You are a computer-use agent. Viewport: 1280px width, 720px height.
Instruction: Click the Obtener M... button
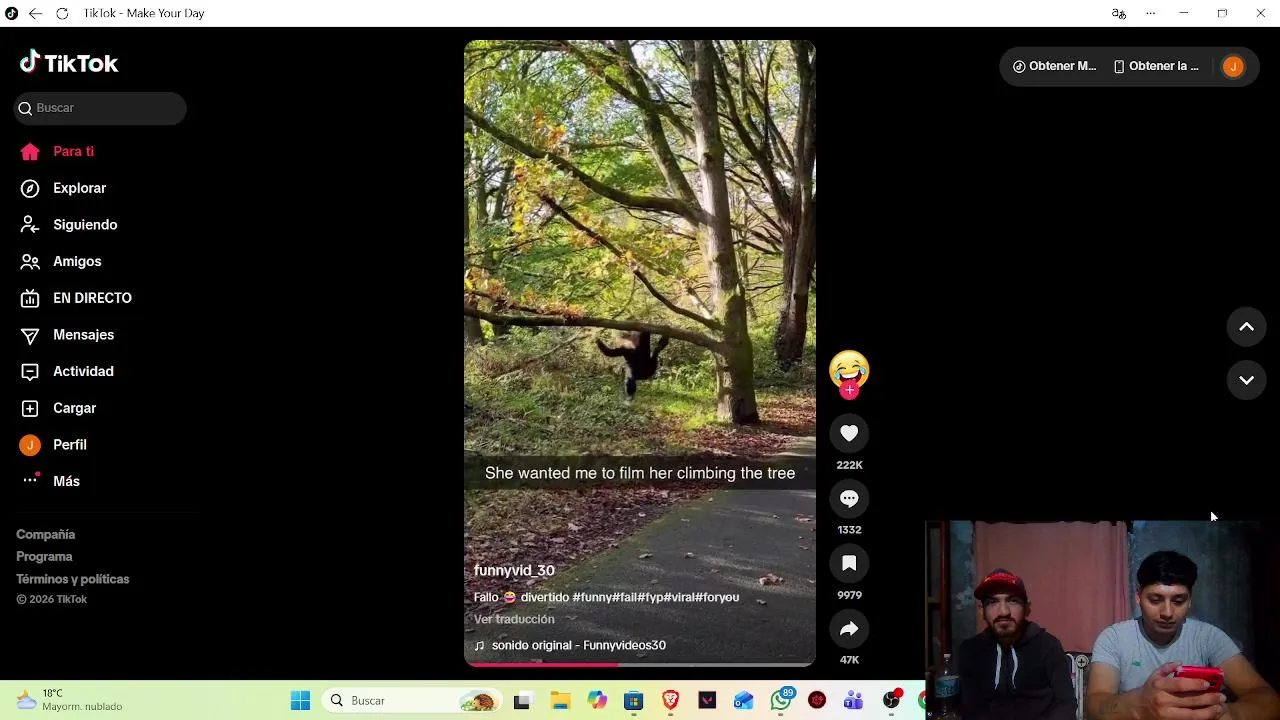click(1055, 66)
